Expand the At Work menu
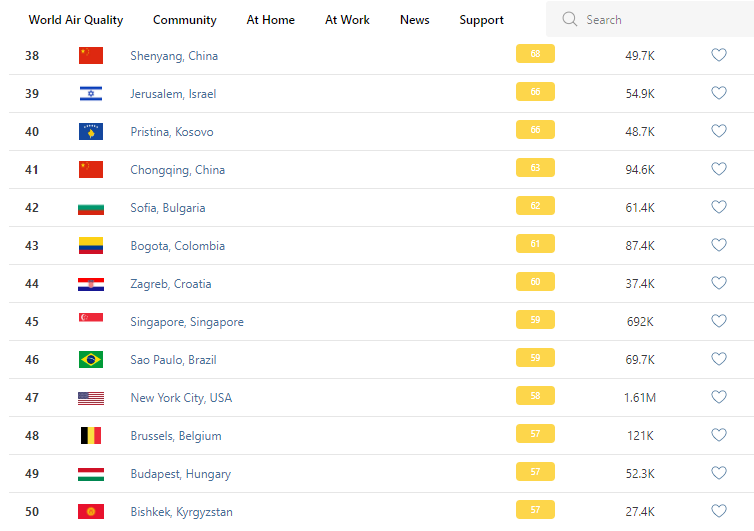Screen dimensions: 754x531 (x=347, y=20)
